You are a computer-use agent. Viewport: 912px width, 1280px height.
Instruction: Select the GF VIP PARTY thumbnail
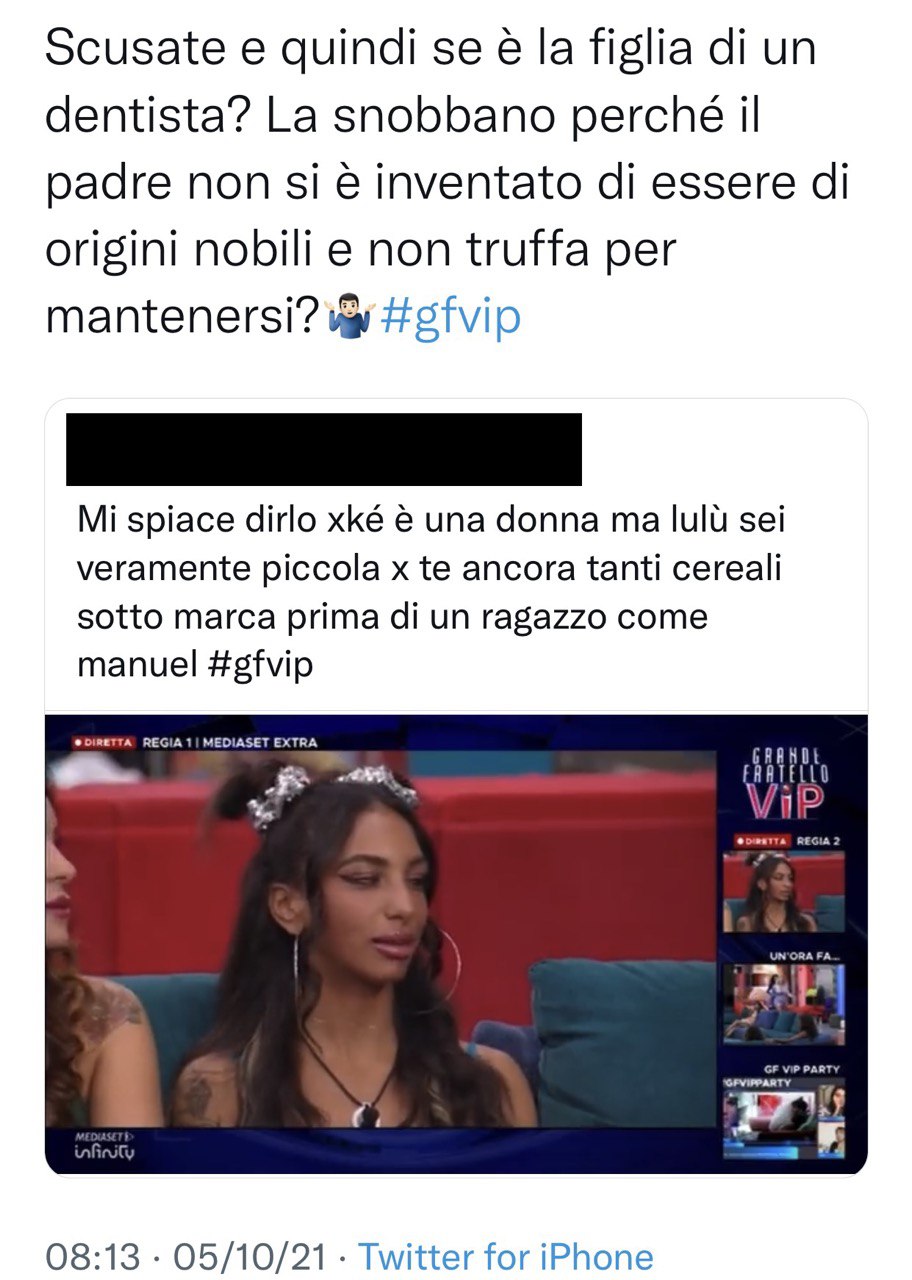point(784,1118)
